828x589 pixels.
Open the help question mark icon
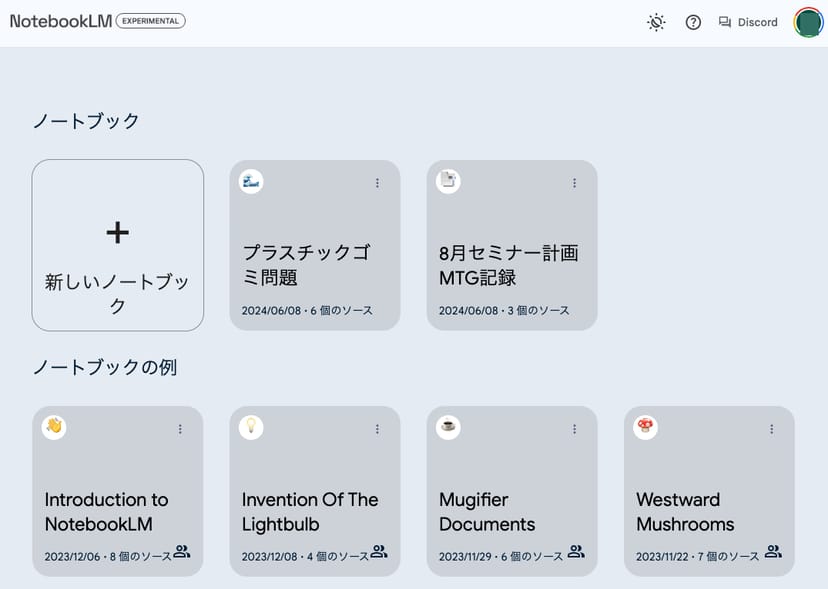pos(693,22)
